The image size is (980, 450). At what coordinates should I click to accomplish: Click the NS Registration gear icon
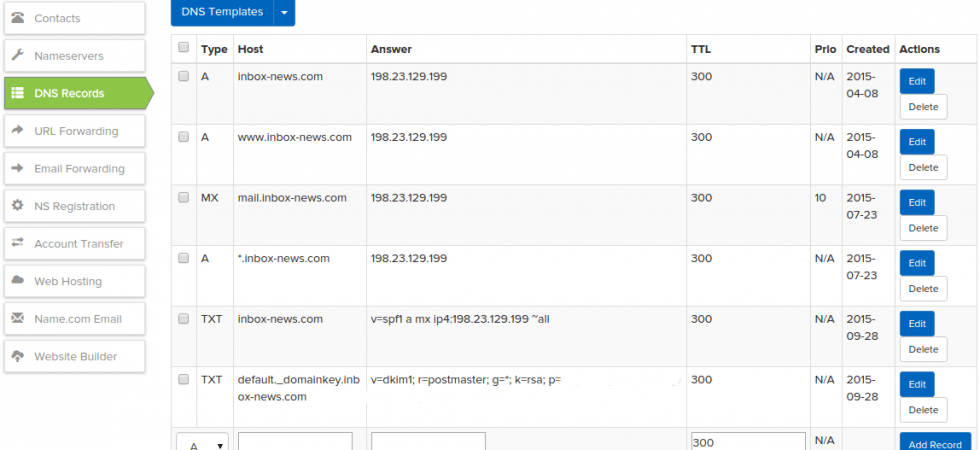18,206
